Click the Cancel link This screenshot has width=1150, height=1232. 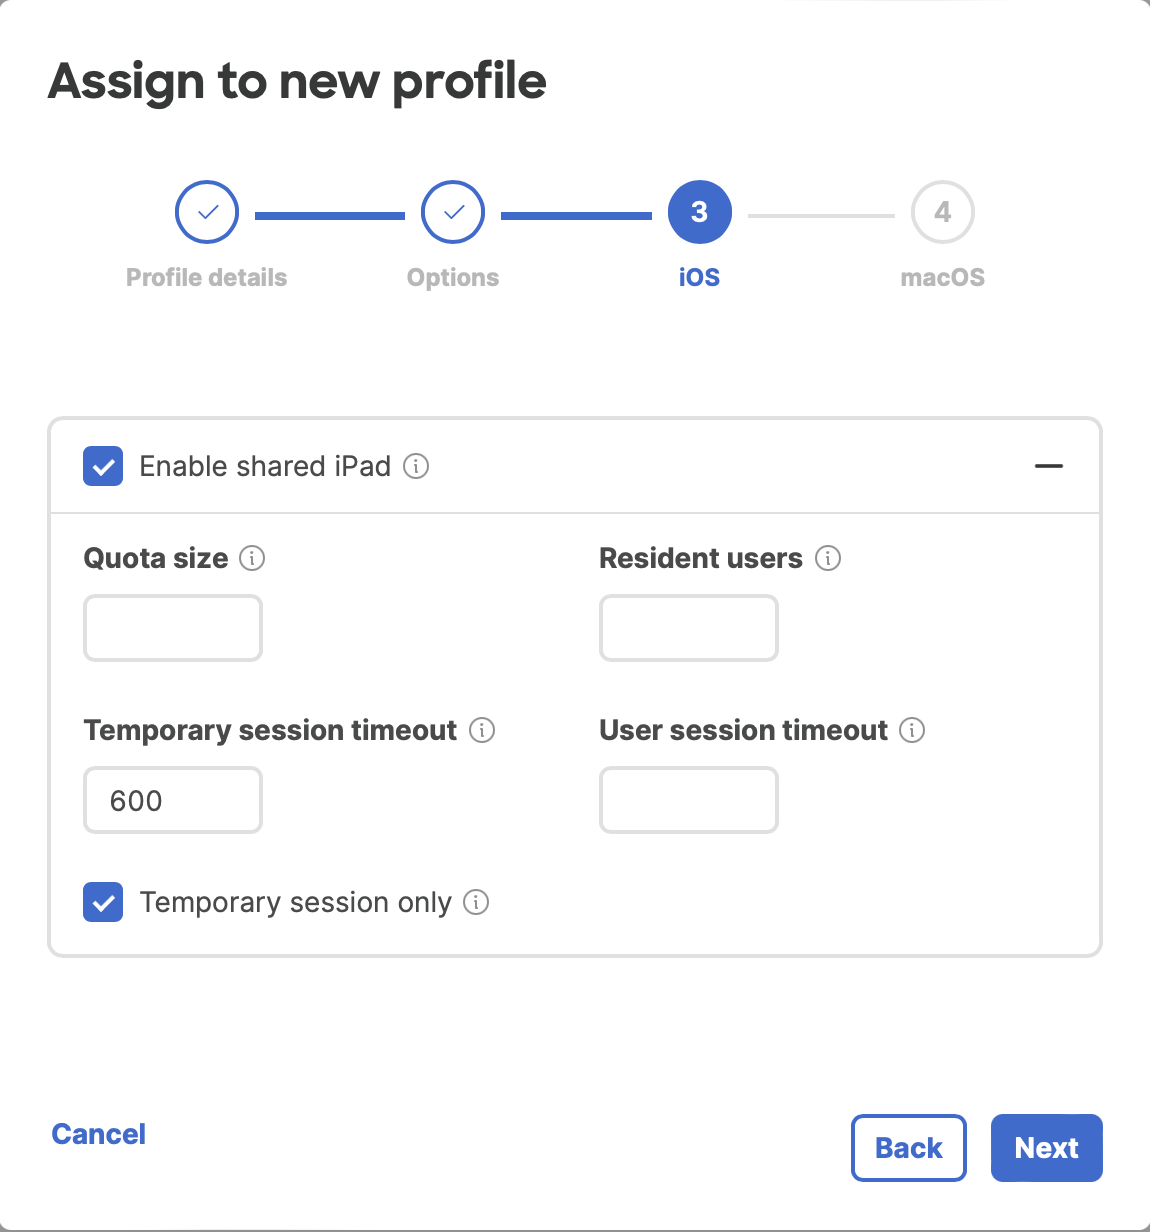point(98,1134)
